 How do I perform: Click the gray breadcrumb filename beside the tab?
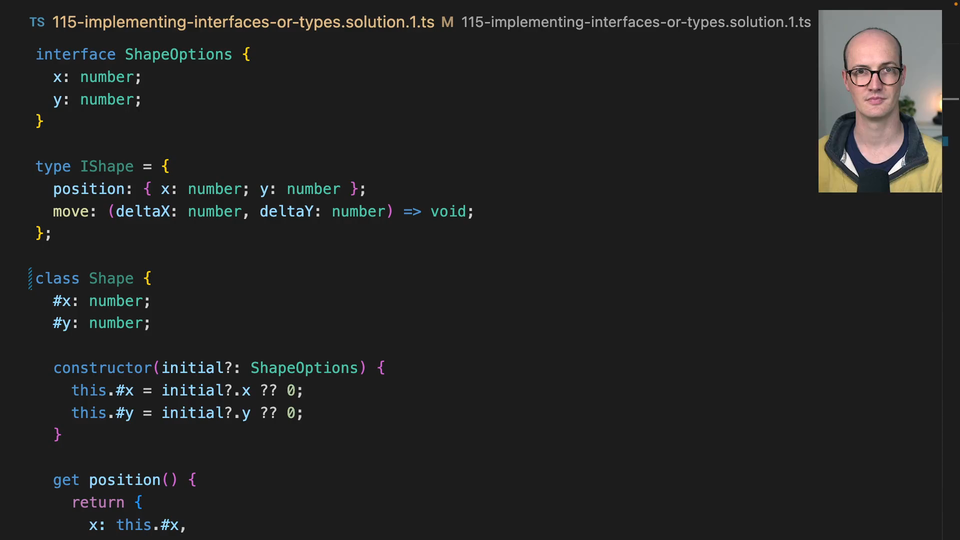[x=636, y=21]
